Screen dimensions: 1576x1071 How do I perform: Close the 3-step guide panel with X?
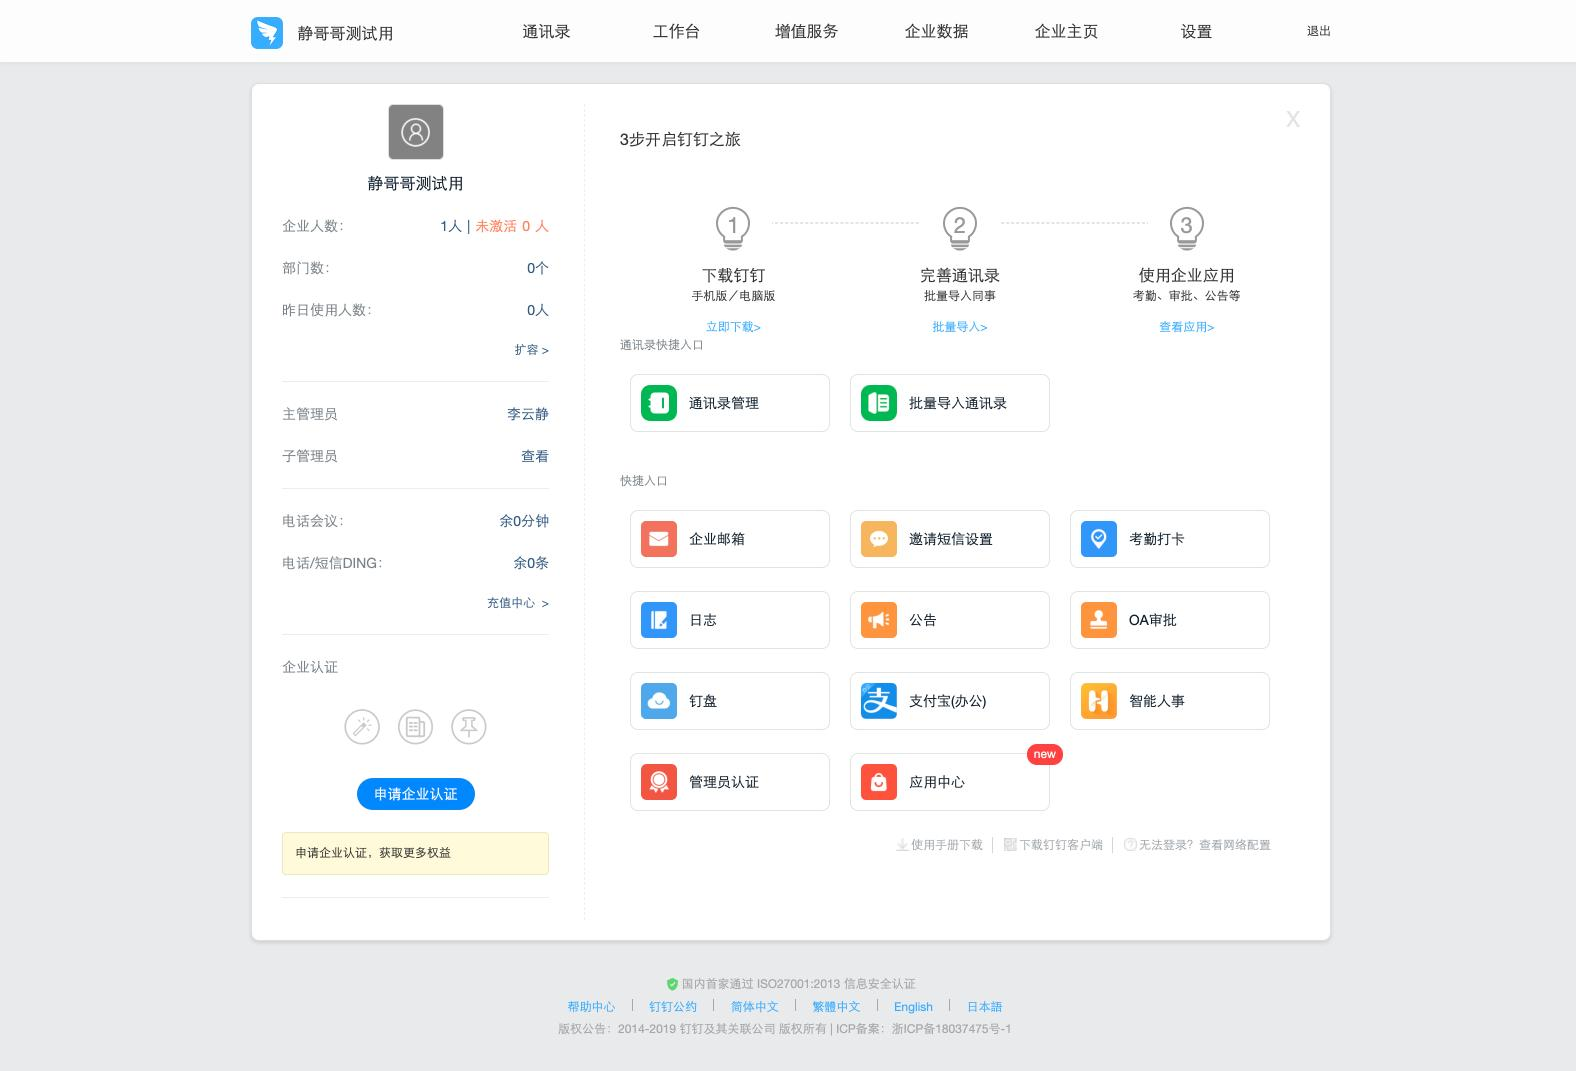1293,119
